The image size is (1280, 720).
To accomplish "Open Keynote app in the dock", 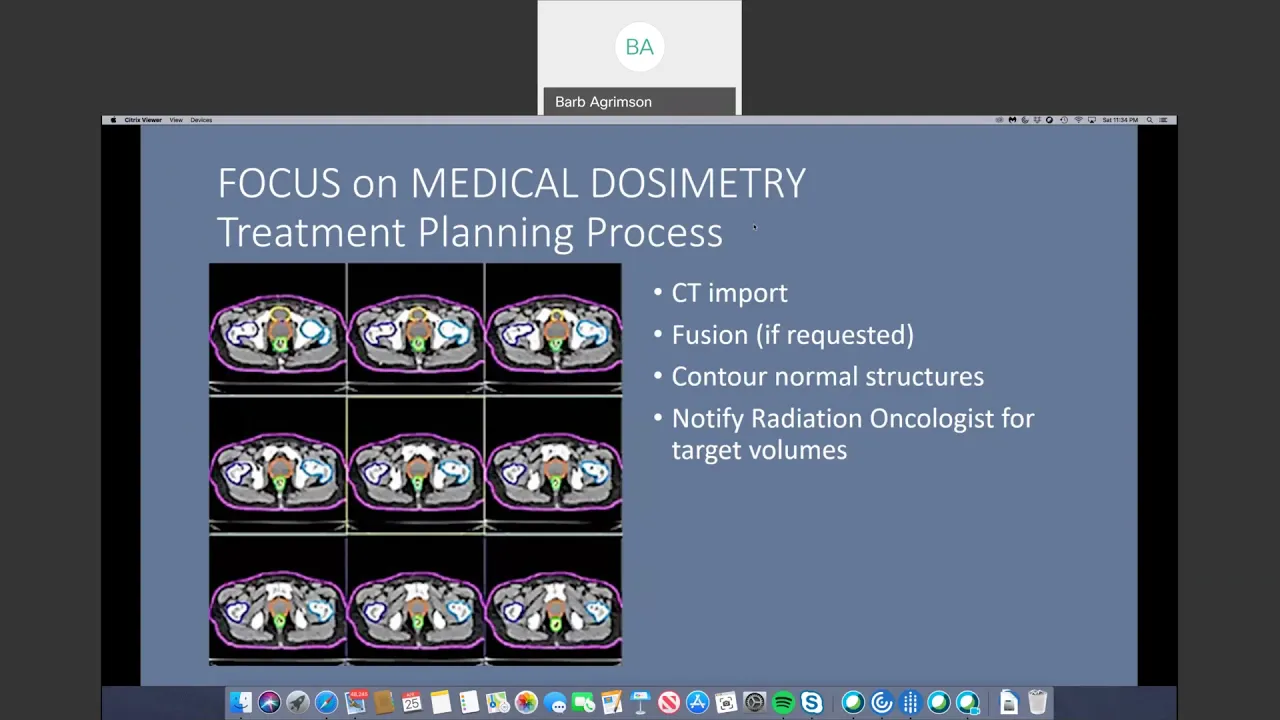I will 640,703.
